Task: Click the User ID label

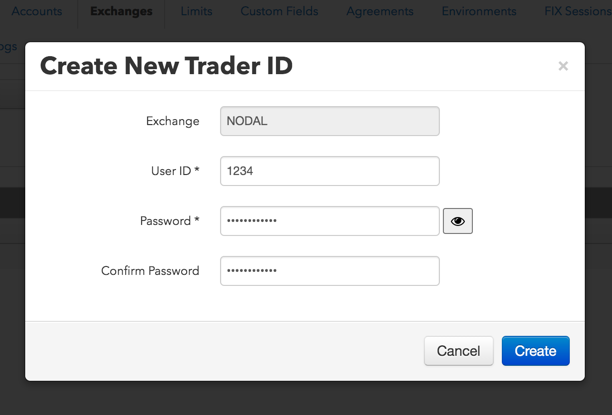Action: coord(175,171)
